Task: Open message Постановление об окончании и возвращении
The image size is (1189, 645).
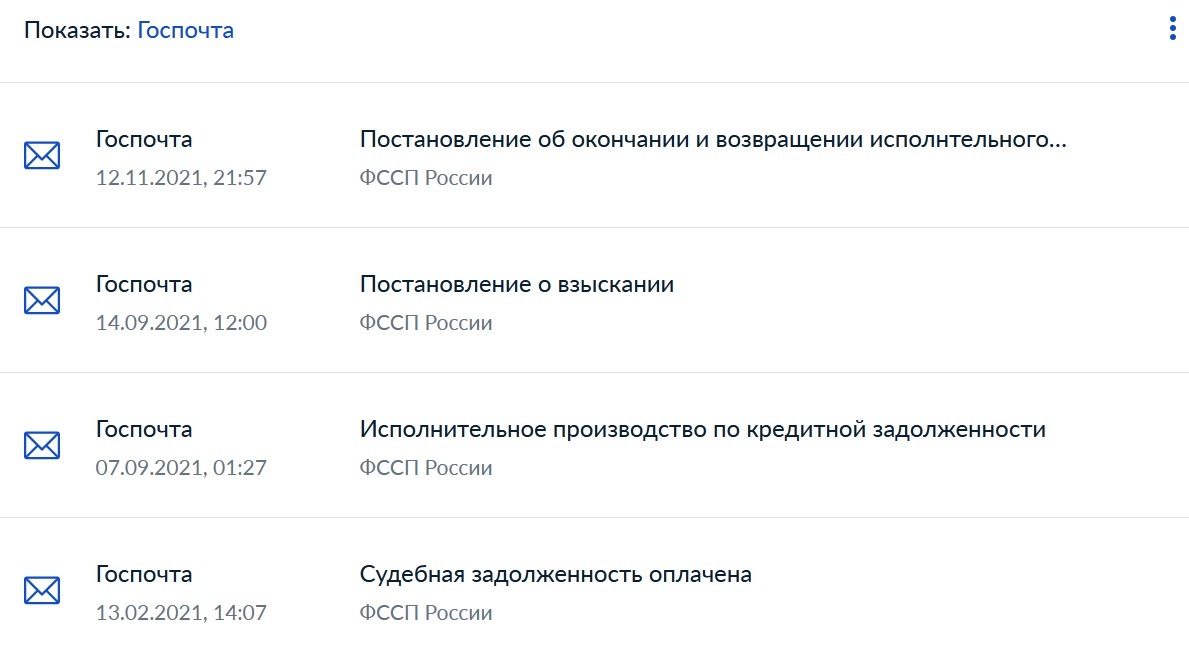Action: click(x=712, y=139)
